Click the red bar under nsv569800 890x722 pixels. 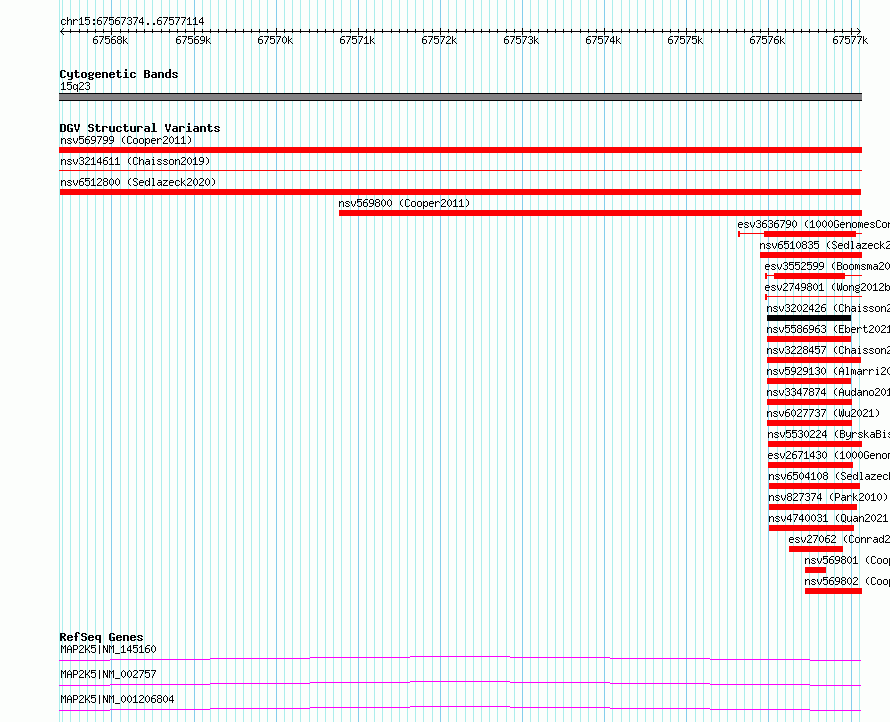(x=601, y=213)
